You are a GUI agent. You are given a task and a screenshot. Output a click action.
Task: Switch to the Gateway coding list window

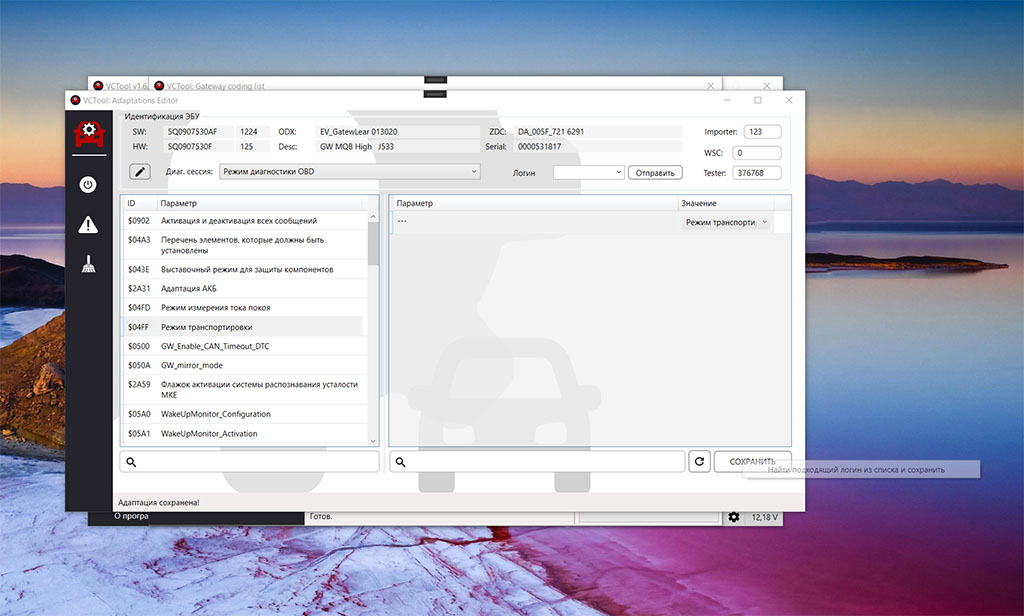click(215, 86)
